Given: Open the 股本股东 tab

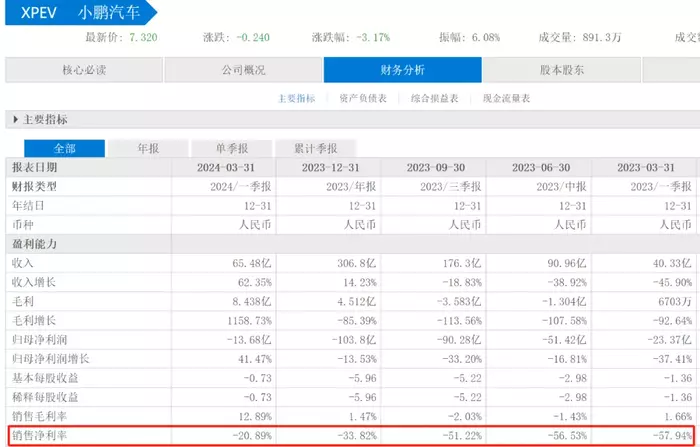Looking at the screenshot, I should [561, 71].
